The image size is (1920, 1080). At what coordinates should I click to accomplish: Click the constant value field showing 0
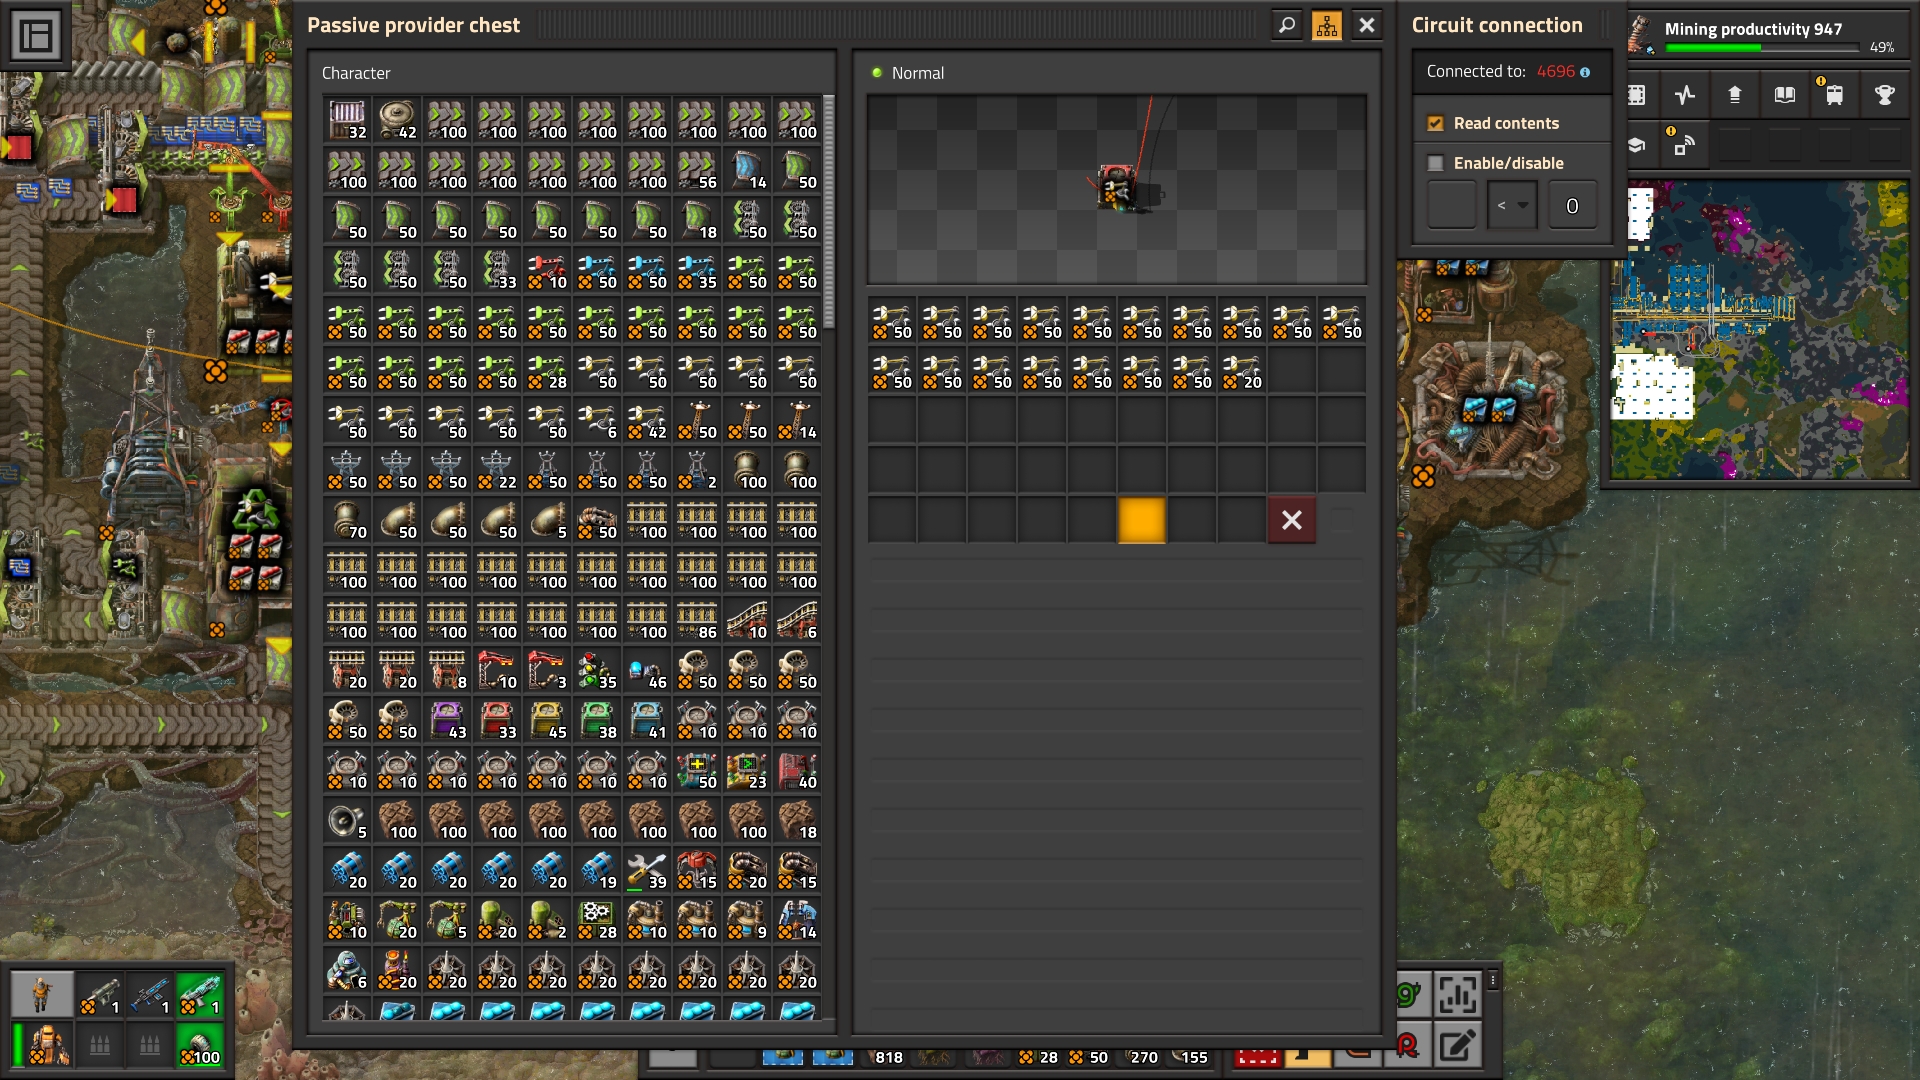pos(1572,206)
